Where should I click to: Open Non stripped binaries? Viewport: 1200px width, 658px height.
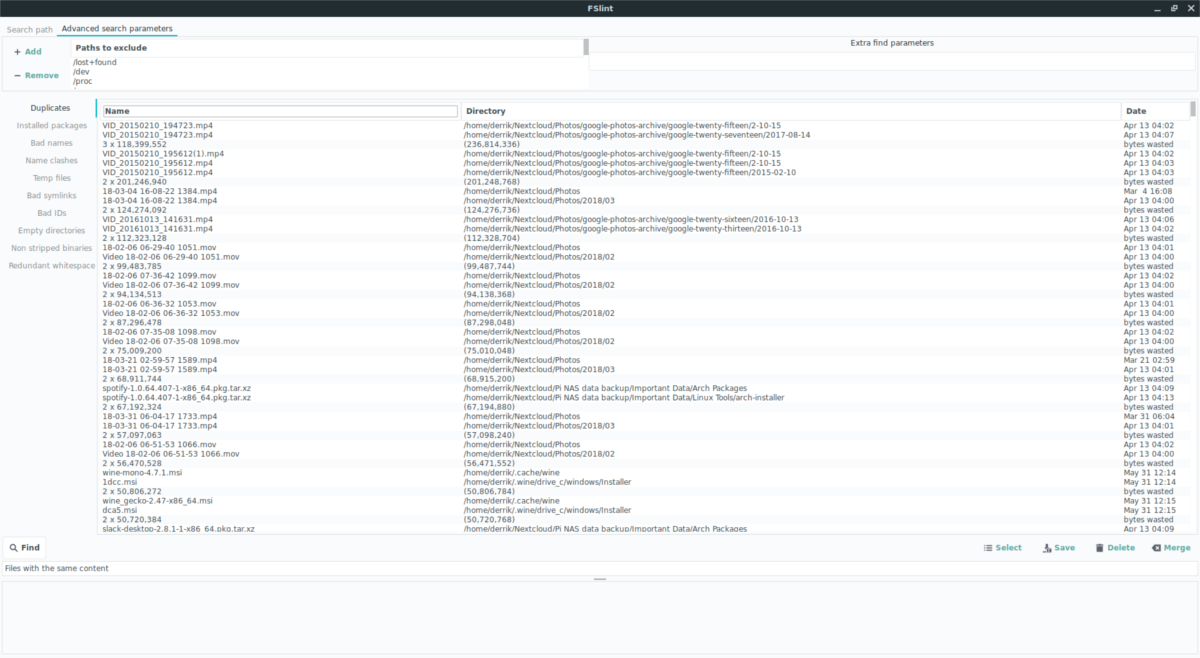click(x=52, y=248)
